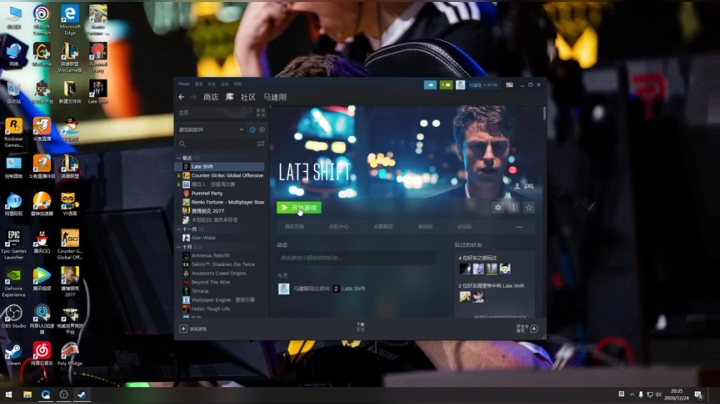Click the blue announcements button in Steam header

(430, 85)
